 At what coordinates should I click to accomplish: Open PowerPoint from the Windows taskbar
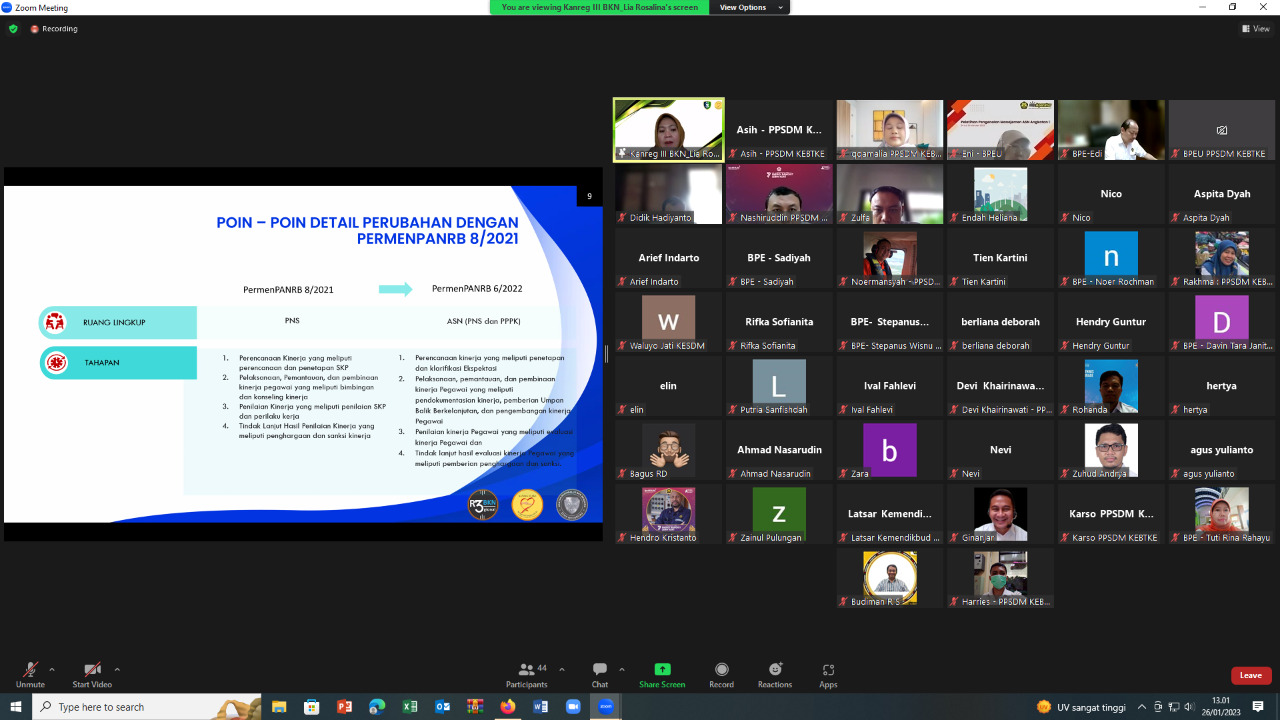click(344, 707)
